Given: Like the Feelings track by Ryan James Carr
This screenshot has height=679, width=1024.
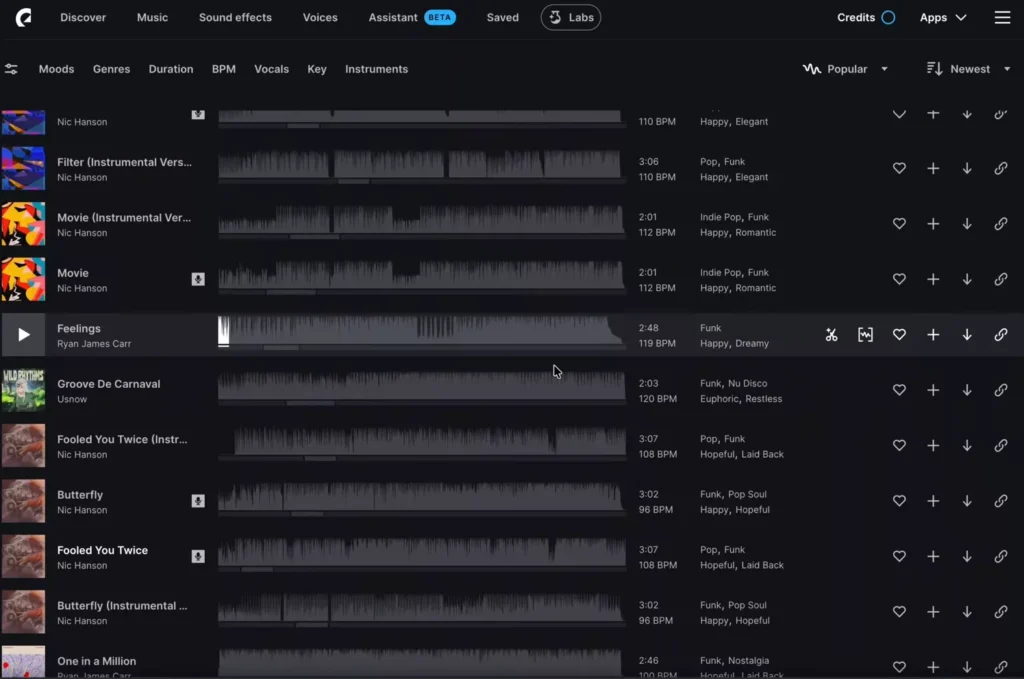Looking at the screenshot, I should pyautogui.click(x=899, y=335).
